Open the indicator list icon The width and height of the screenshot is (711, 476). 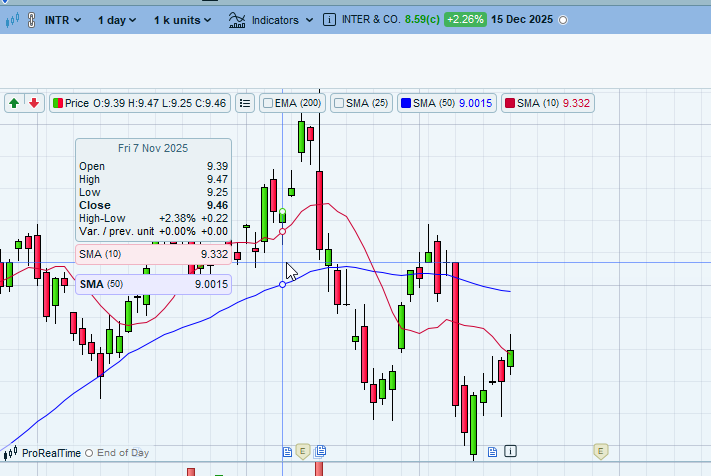[x=245, y=103]
